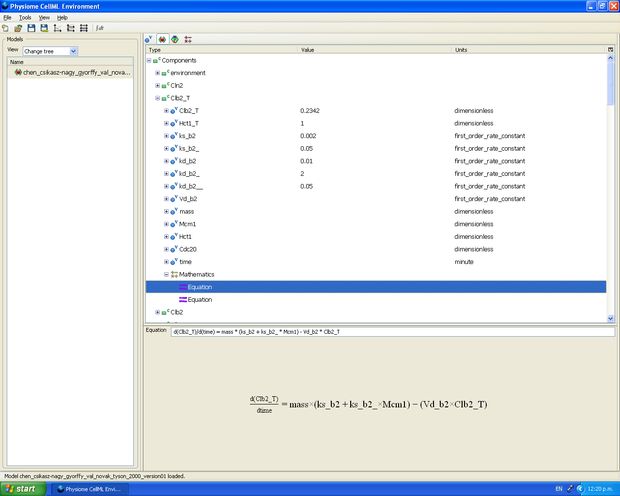The image size is (620, 496).
Task: Click the Save model floppy icon
Action: coord(31,28)
